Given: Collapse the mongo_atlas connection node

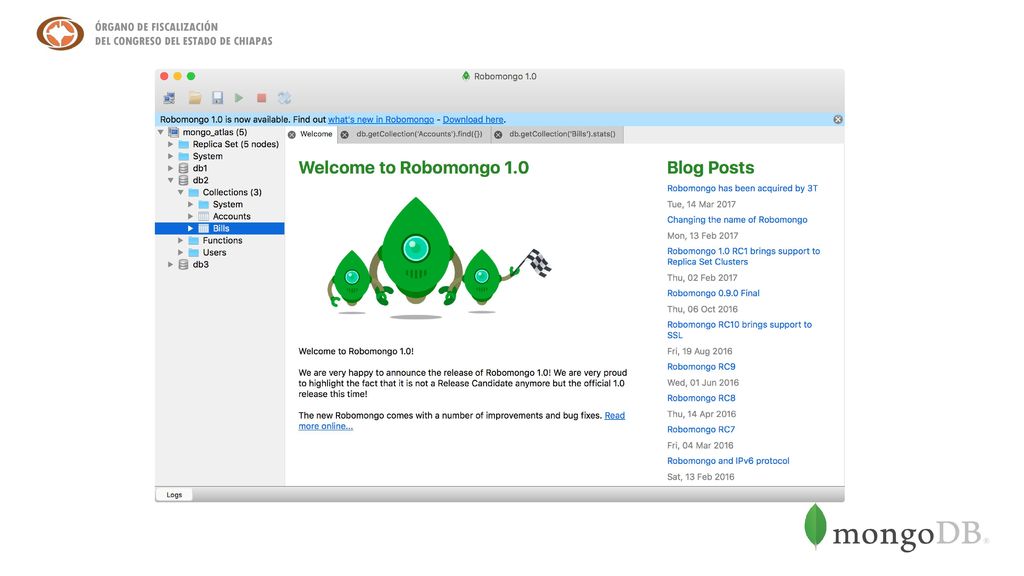Looking at the screenshot, I should [161, 132].
